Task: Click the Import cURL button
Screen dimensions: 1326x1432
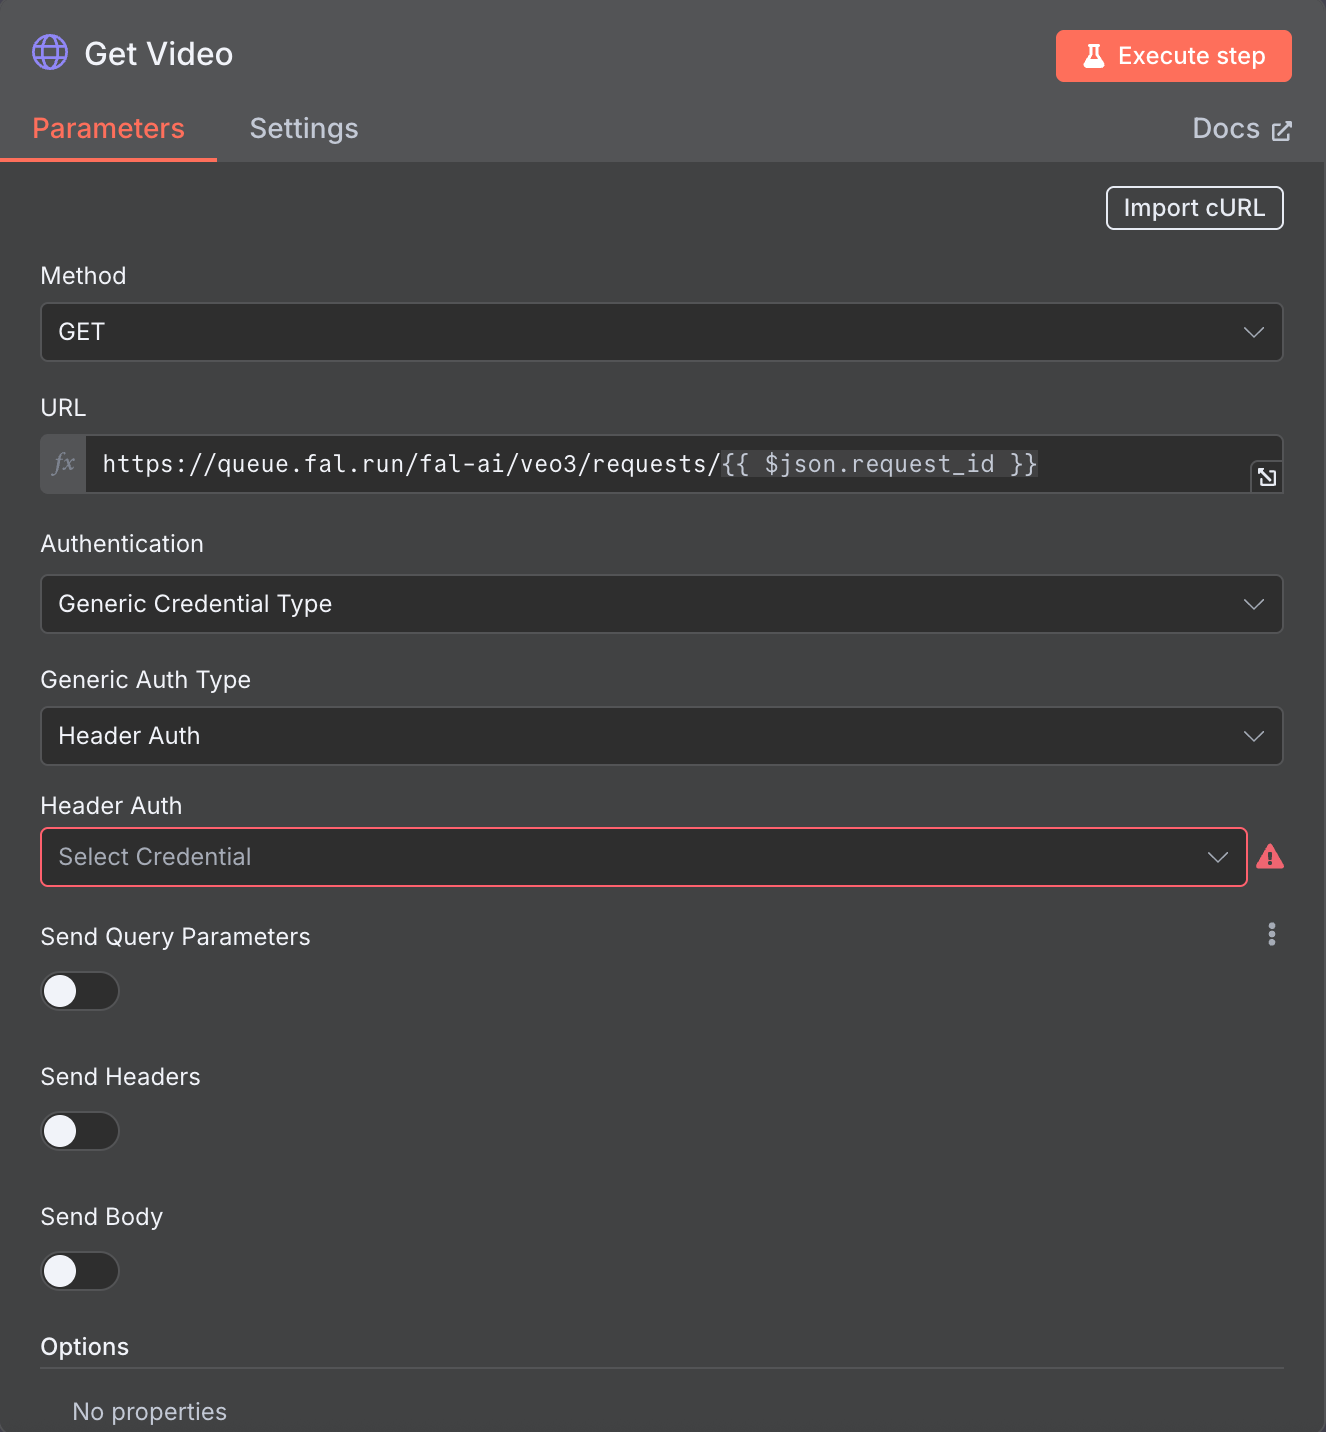Action: pos(1195,208)
